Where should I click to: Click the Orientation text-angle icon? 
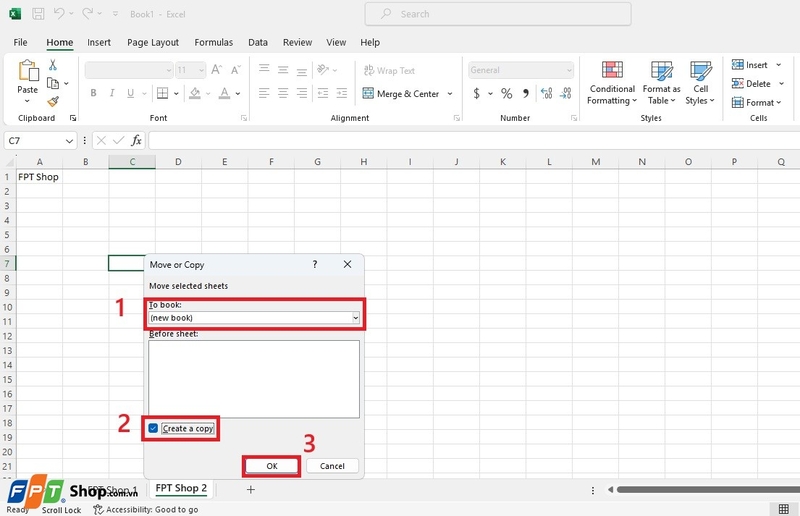click(323, 69)
